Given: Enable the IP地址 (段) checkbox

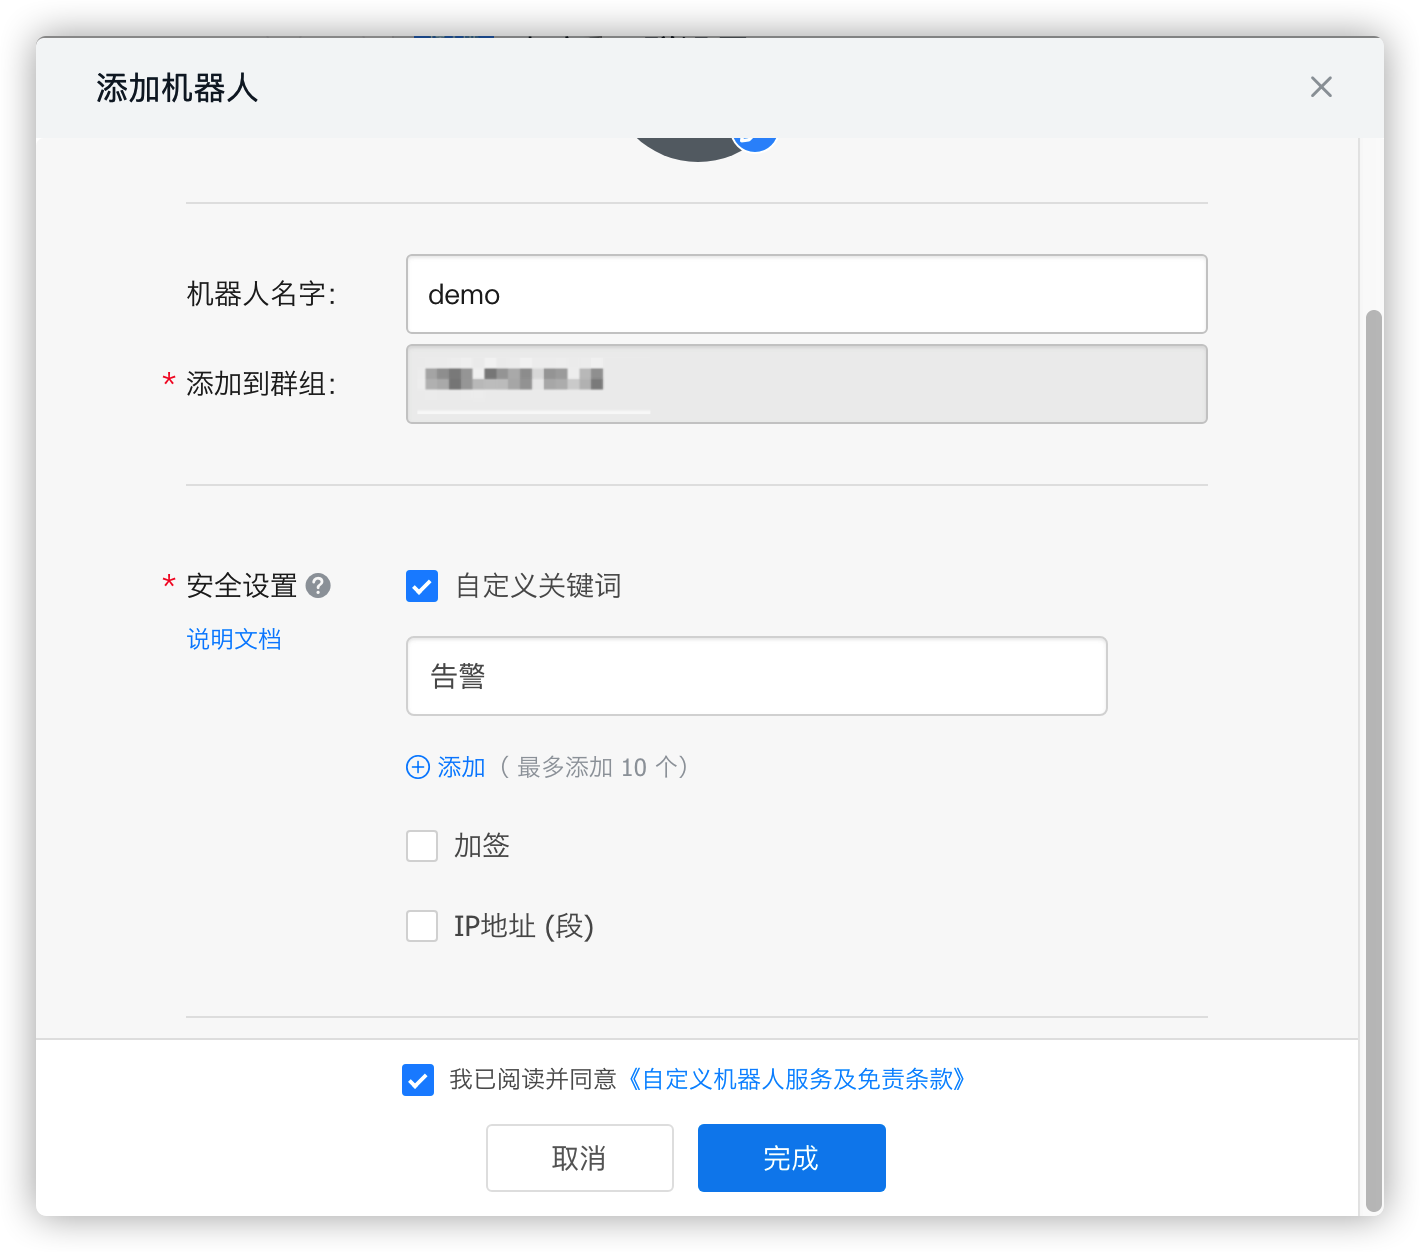Looking at the screenshot, I should 422,926.
